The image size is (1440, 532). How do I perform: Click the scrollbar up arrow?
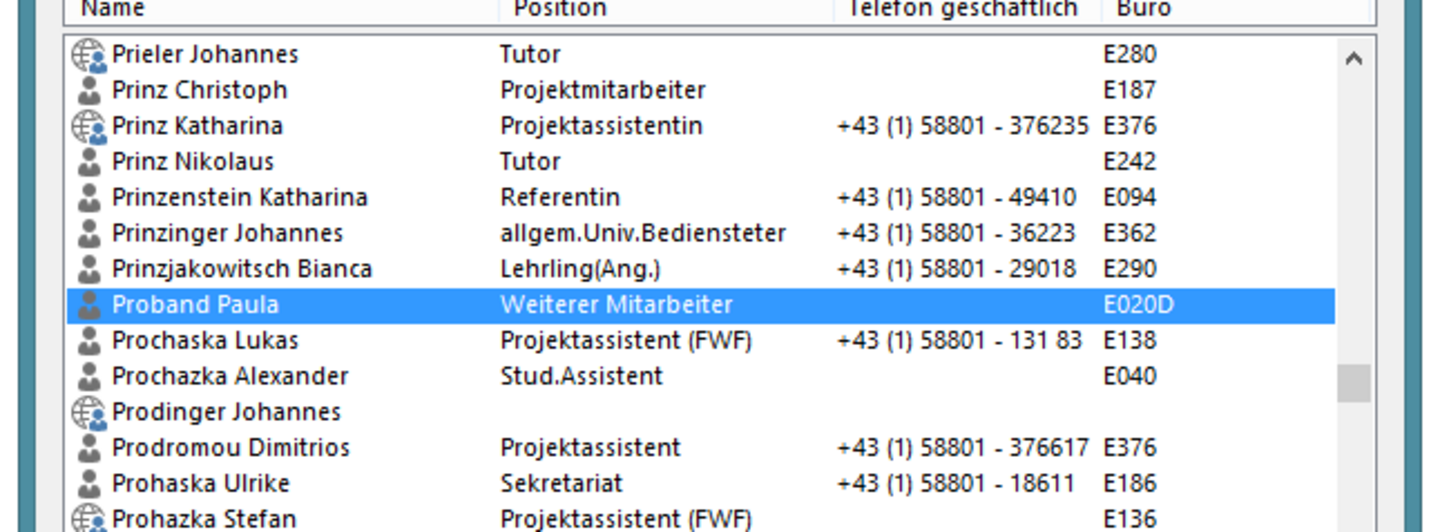[1354, 58]
